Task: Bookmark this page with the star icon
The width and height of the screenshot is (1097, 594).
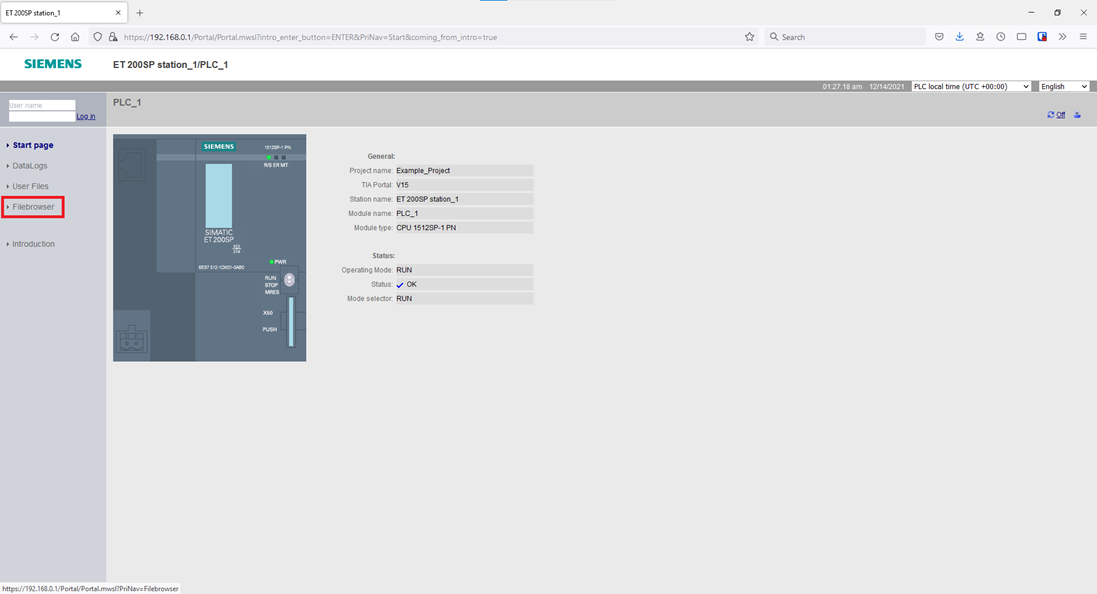Action: click(749, 37)
